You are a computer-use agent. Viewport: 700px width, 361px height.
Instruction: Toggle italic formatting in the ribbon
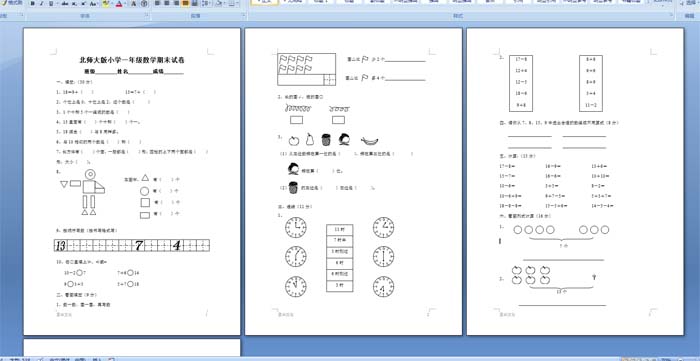(42, 4)
